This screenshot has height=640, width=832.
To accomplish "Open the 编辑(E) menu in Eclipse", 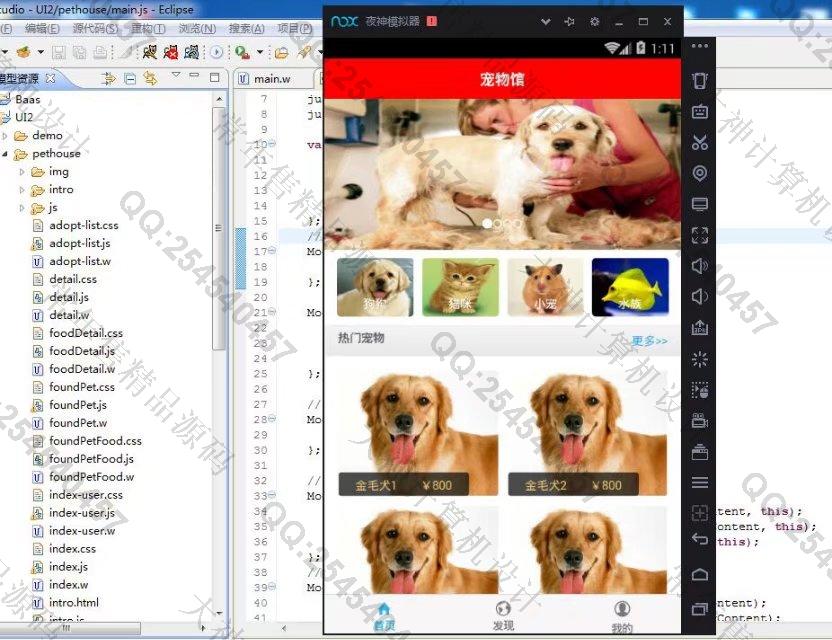I will pos(42,28).
